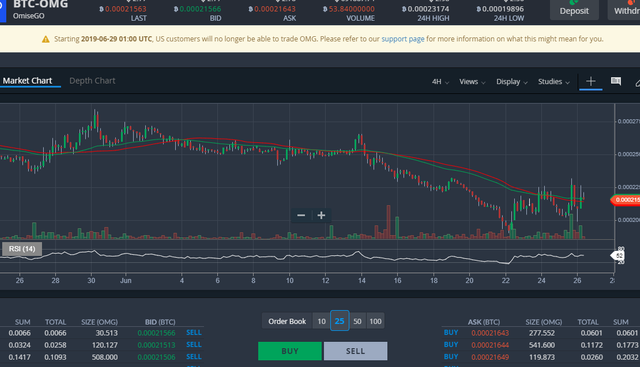The image size is (640, 367).
Task: Open the Display dropdown menu
Action: (x=512, y=82)
